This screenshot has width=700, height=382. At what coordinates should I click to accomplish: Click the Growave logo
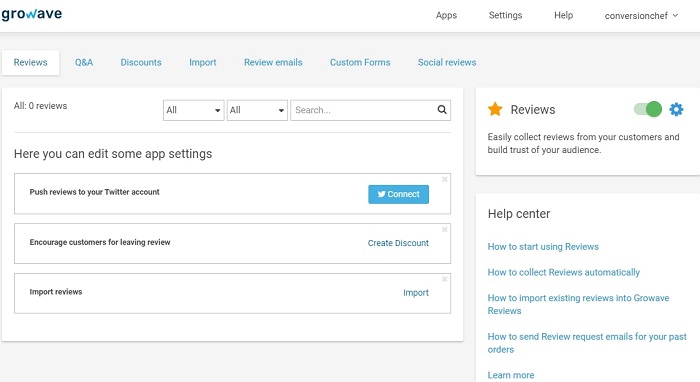click(x=31, y=14)
